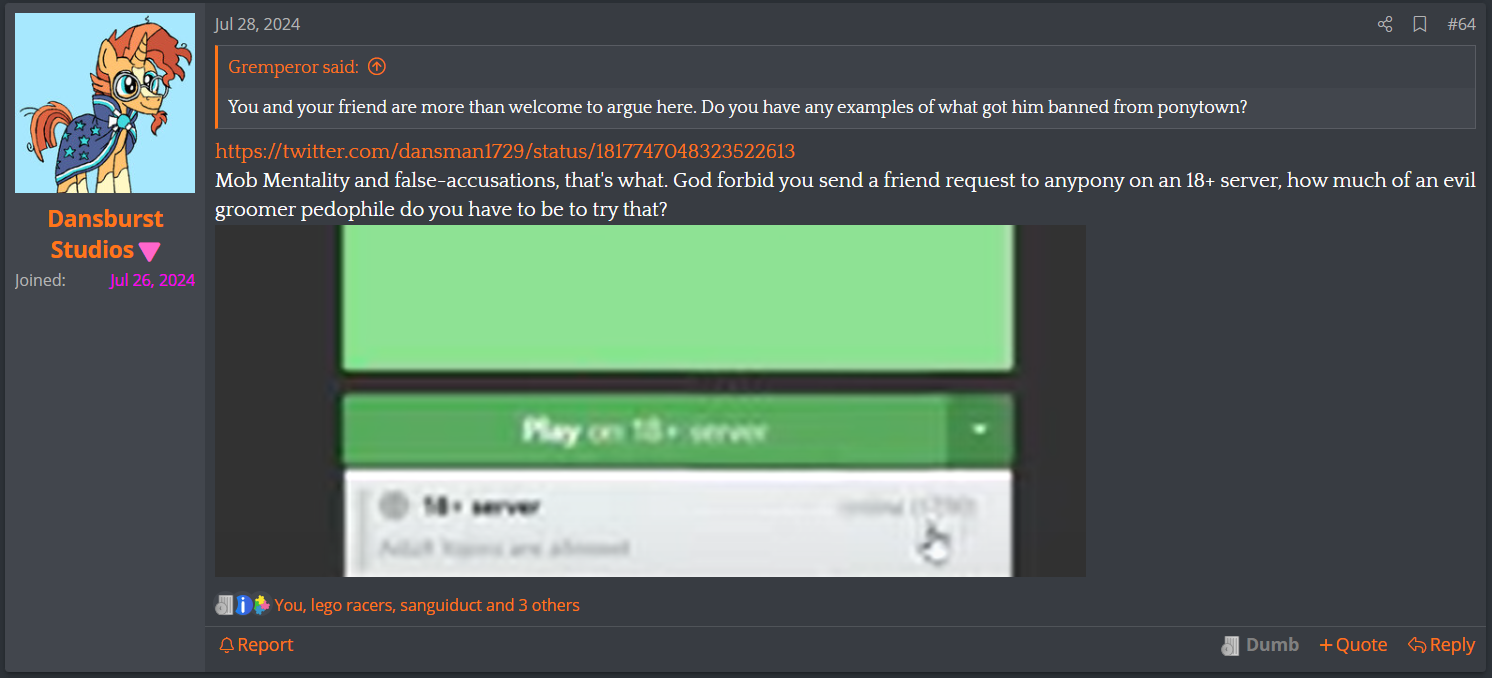The width and height of the screenshot is (1492, 678).
Task: Bookmark this post with the bookmark icon
Action: coord(1420,24)
